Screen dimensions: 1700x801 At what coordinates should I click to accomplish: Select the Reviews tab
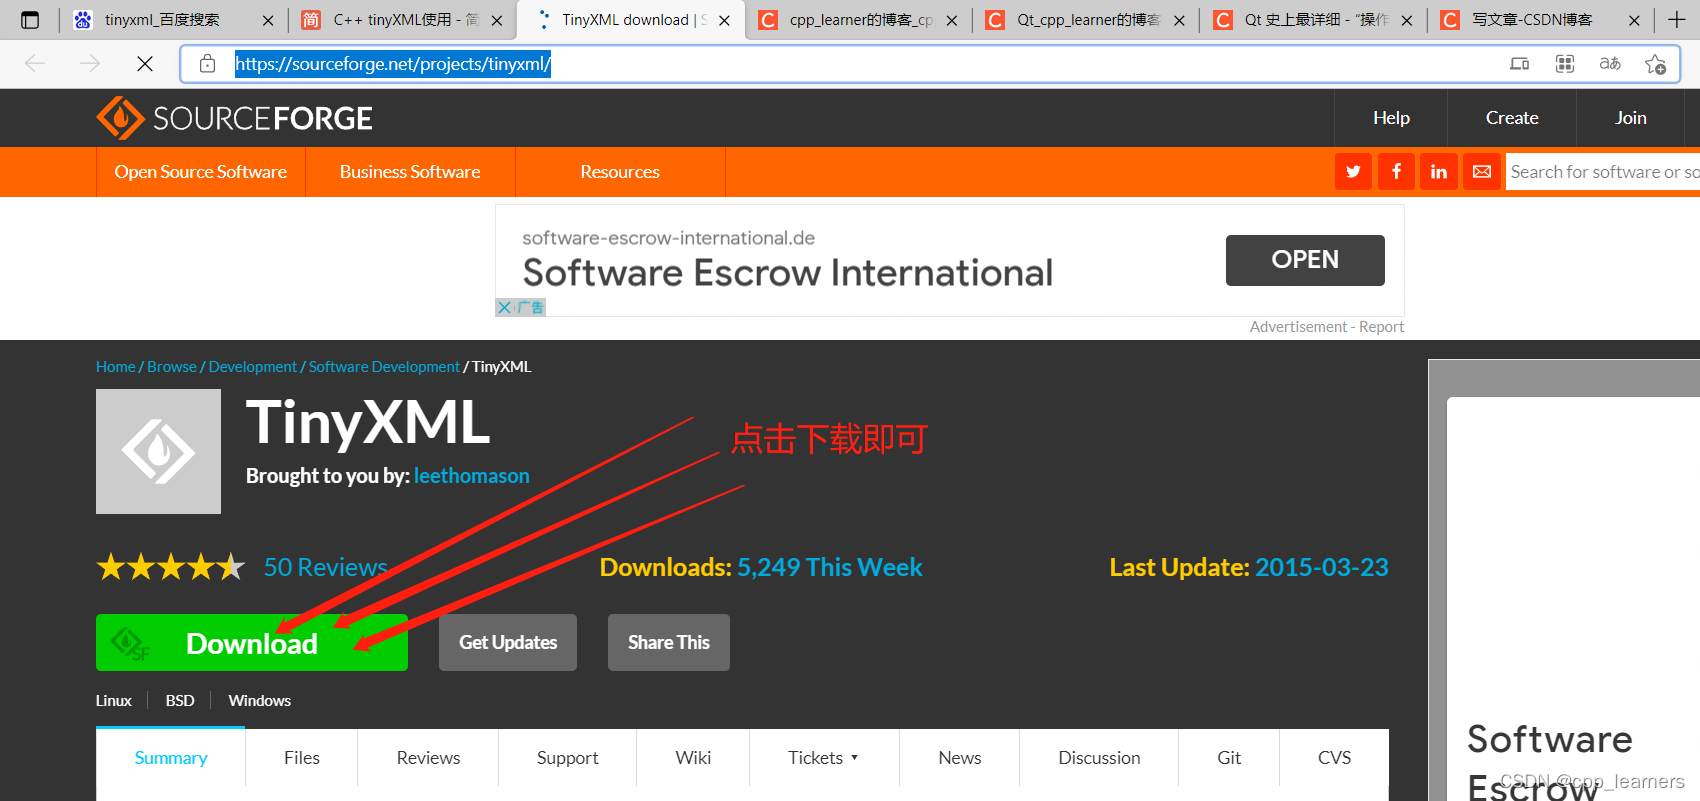[428, 758]
